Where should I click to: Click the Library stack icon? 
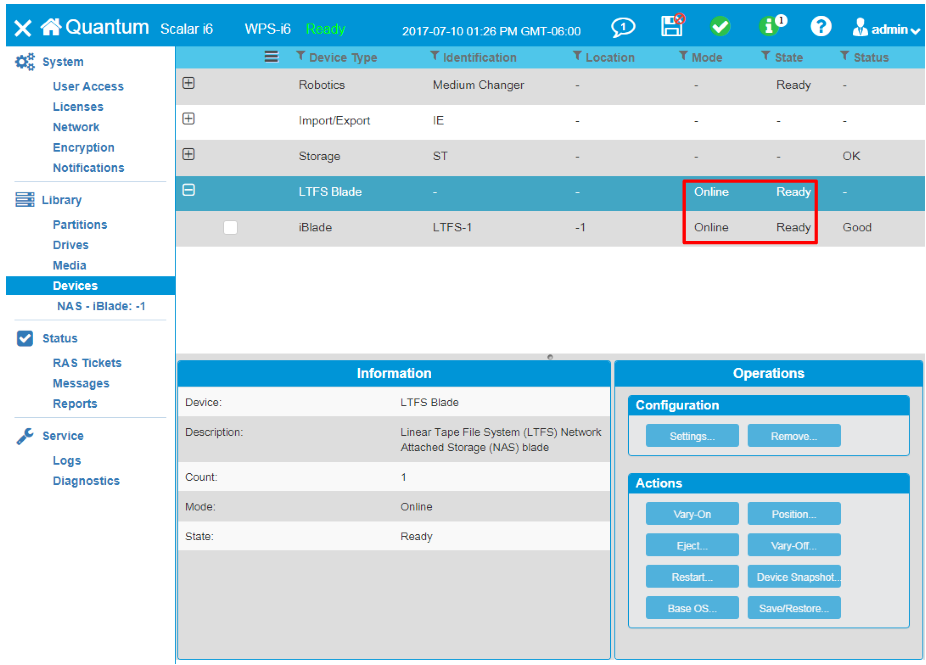pos(24,200)
